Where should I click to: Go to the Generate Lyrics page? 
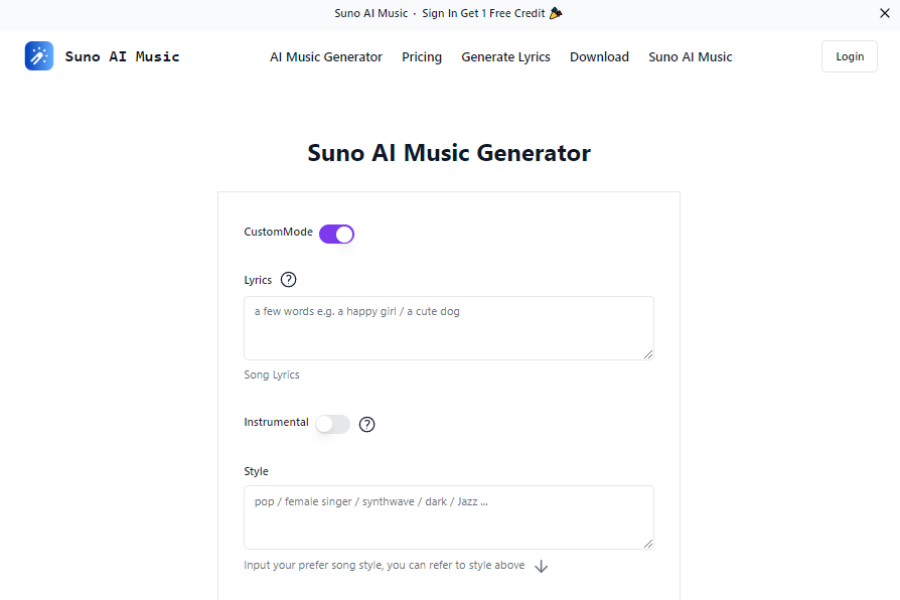pyautogui.click(x=505, y=57)
